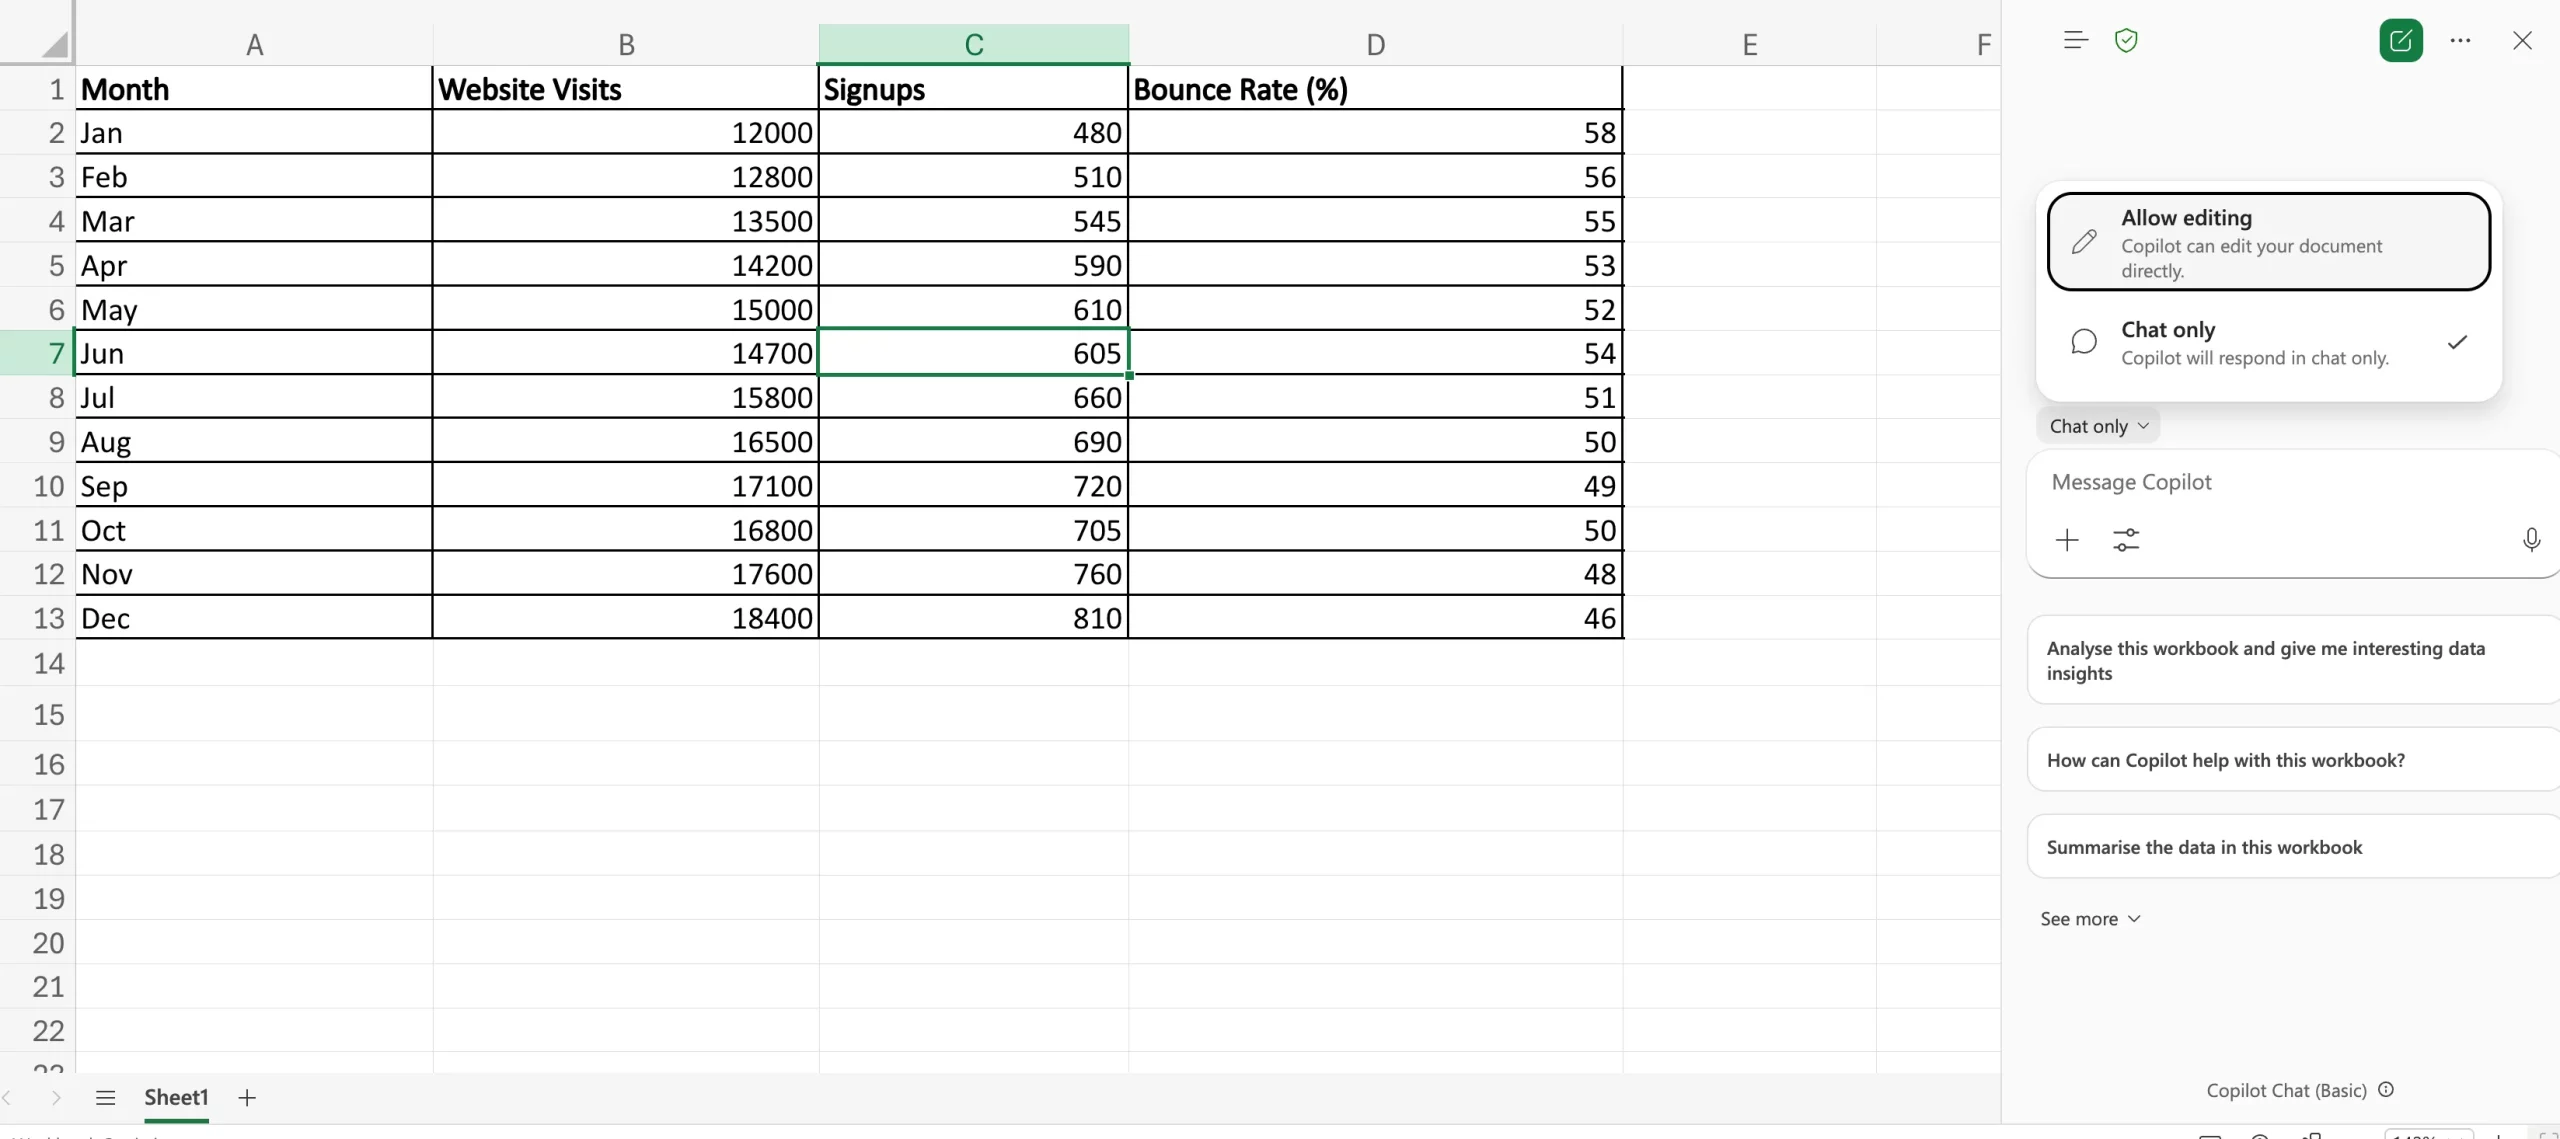
Task: Open the message settings sliders icon
Action: click(x=2126, y=540)
